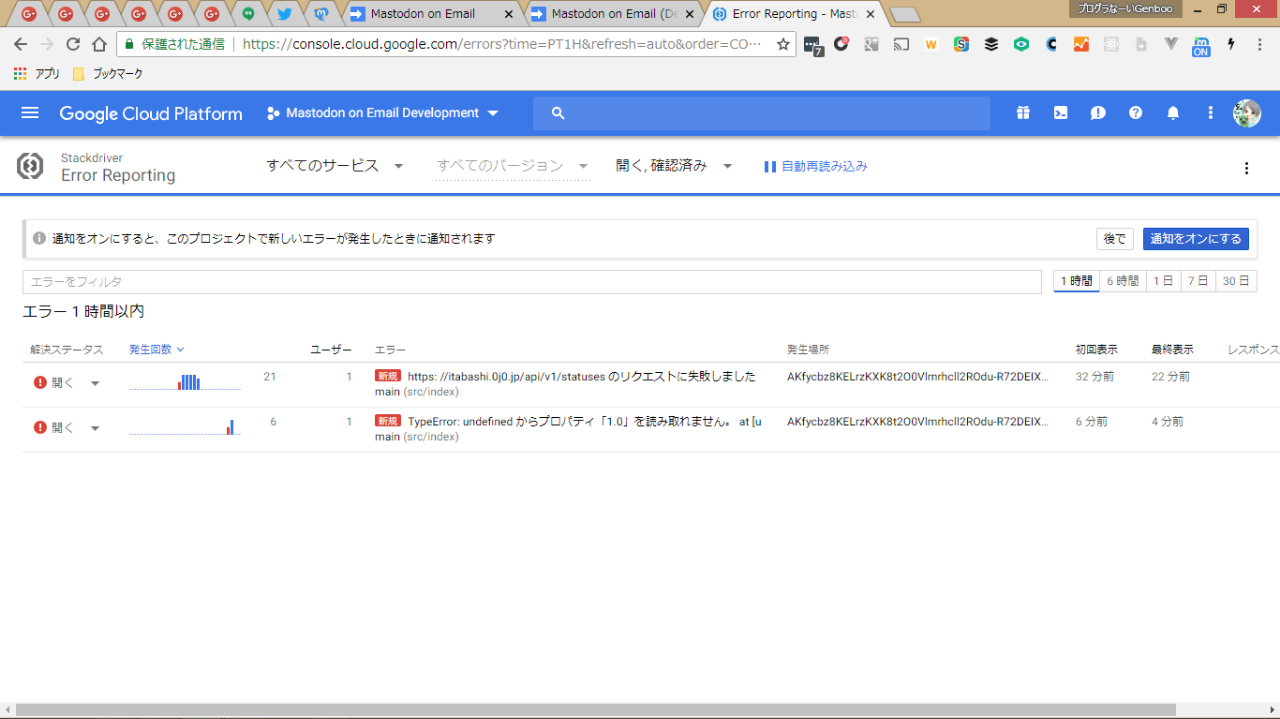Open the notifications bell icon

[1173, 113]
